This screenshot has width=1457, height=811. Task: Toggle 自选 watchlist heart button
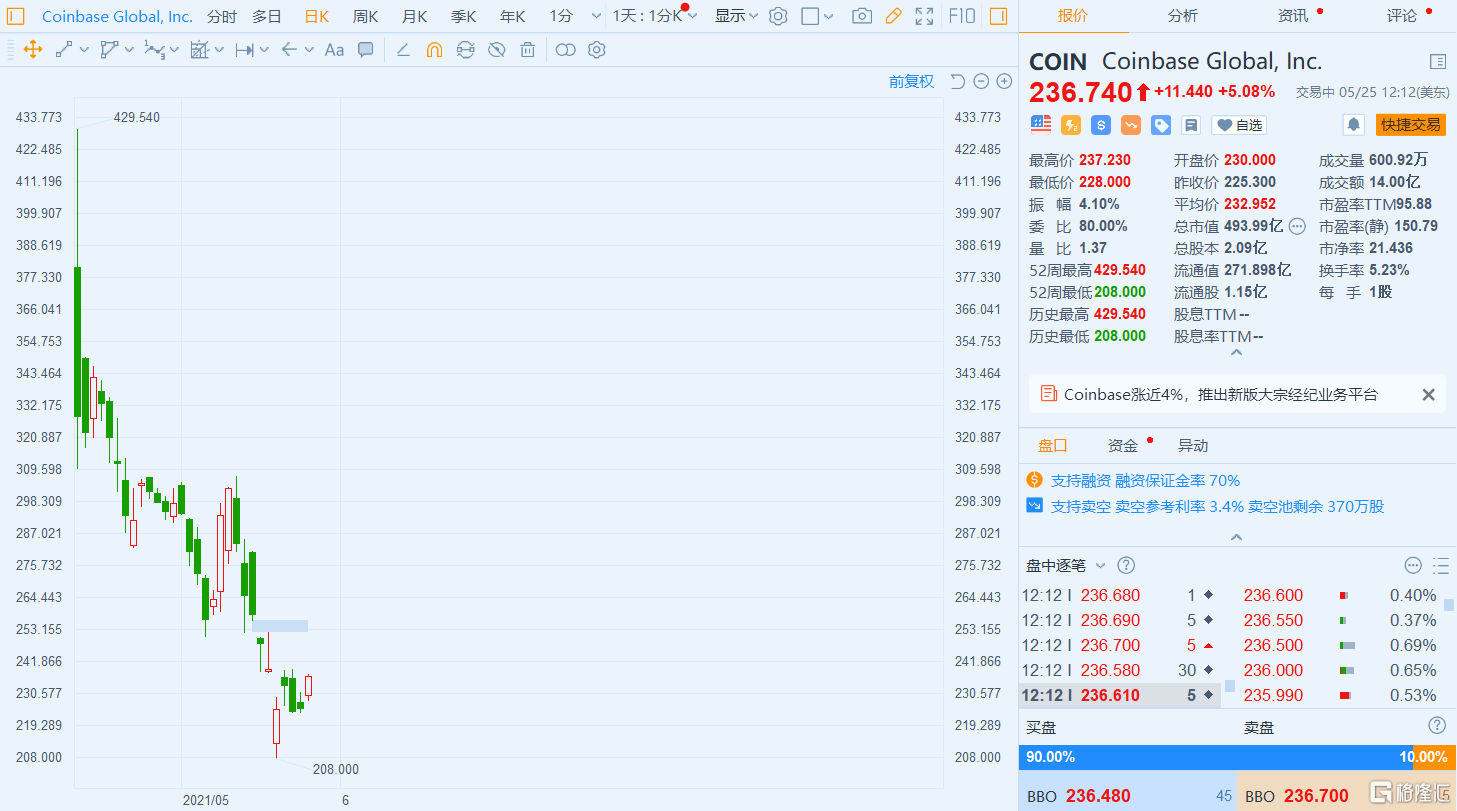pyautogui.click(x=1239, y=125)
